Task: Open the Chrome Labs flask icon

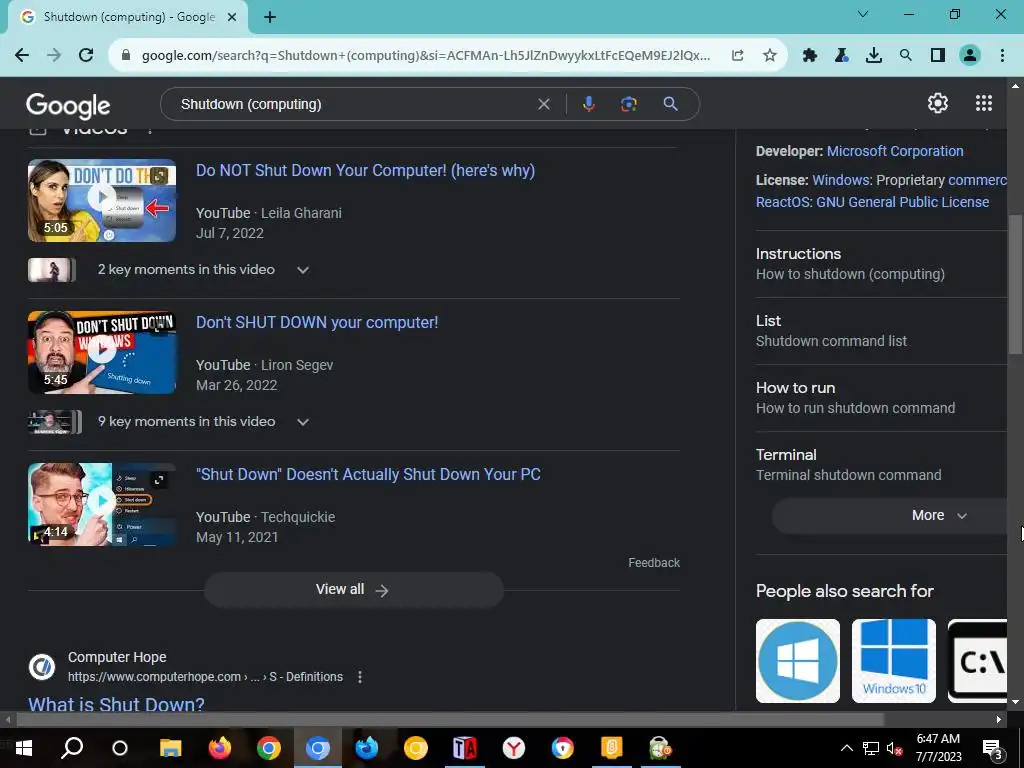Action: coord(842,56)
